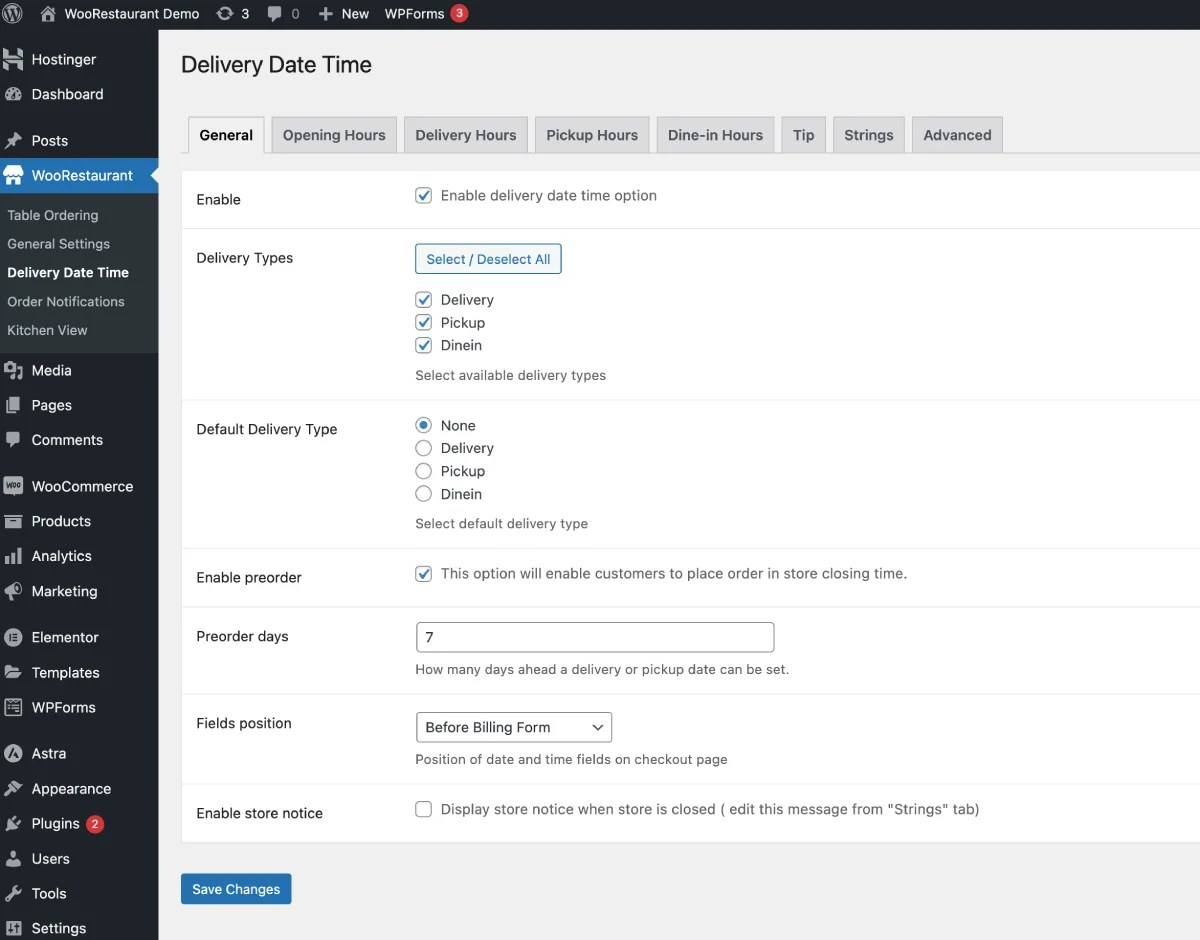
Task: Open the Fields position dropdown
Action: click(x=513, y=727)
